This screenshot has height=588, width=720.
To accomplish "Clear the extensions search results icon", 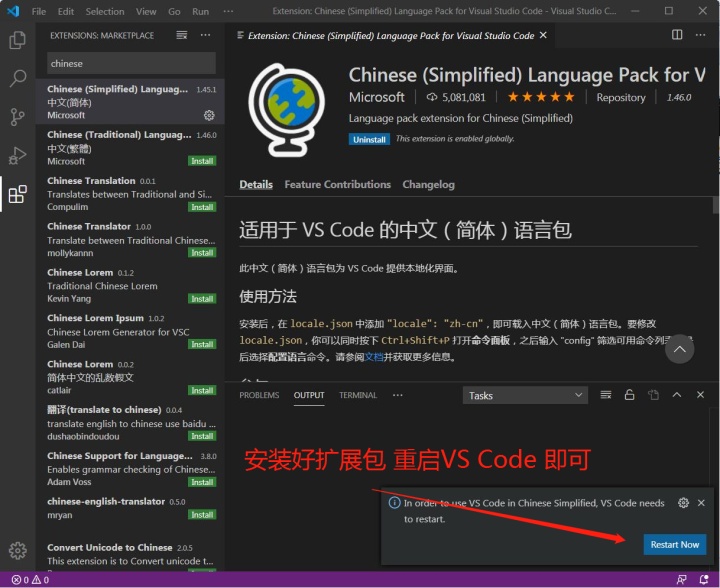I will point(182,35).
